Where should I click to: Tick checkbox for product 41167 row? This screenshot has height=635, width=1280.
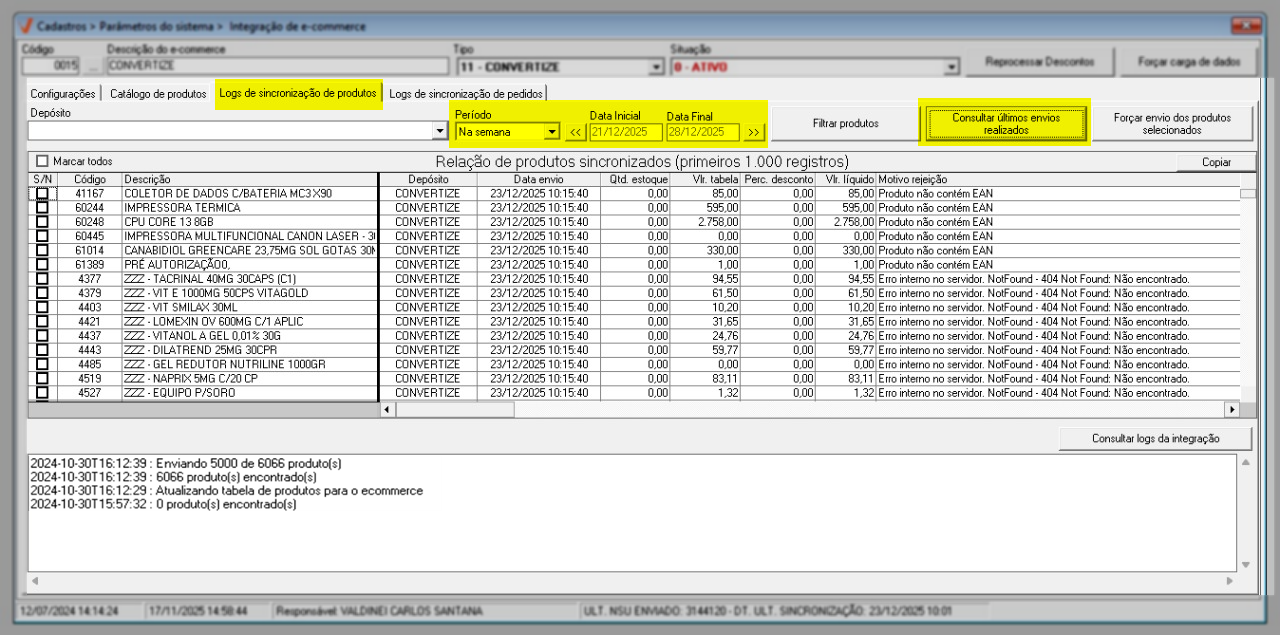[x=42, y=193]
